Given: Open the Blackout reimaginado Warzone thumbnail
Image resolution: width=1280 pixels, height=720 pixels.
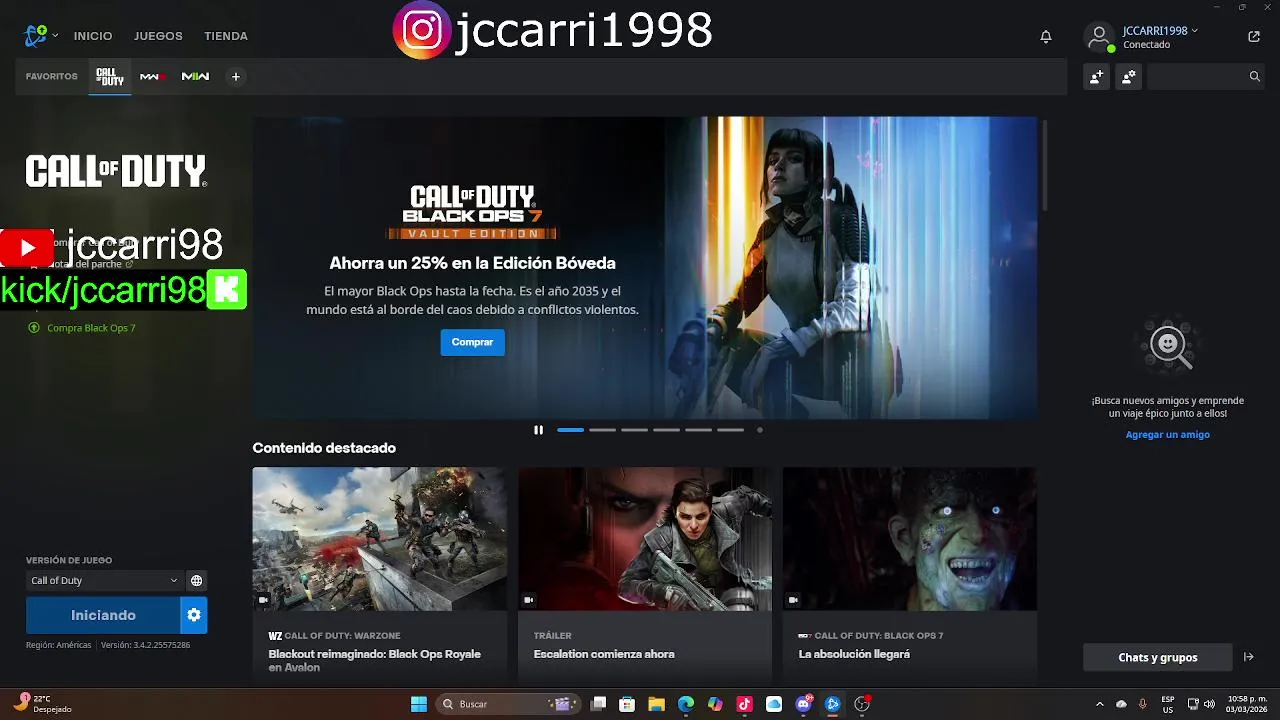Looking at the screenshot, I should tap(379, 539).
